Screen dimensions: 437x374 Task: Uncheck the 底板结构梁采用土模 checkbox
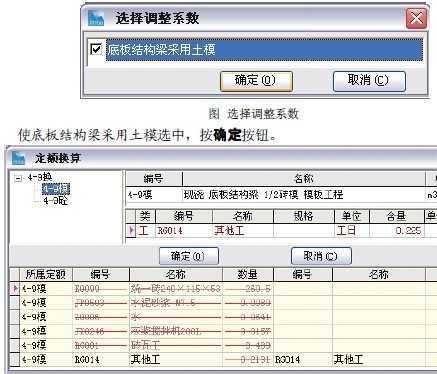96,50
